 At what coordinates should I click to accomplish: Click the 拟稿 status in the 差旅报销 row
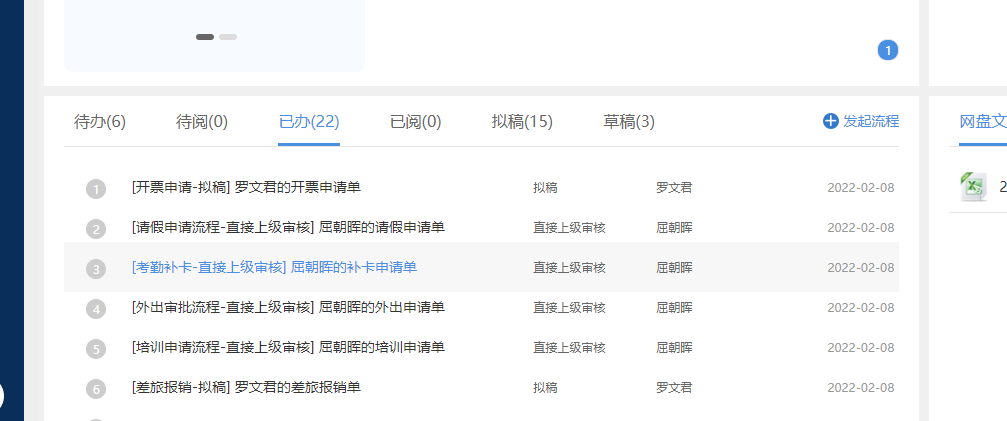click(545, 388)
